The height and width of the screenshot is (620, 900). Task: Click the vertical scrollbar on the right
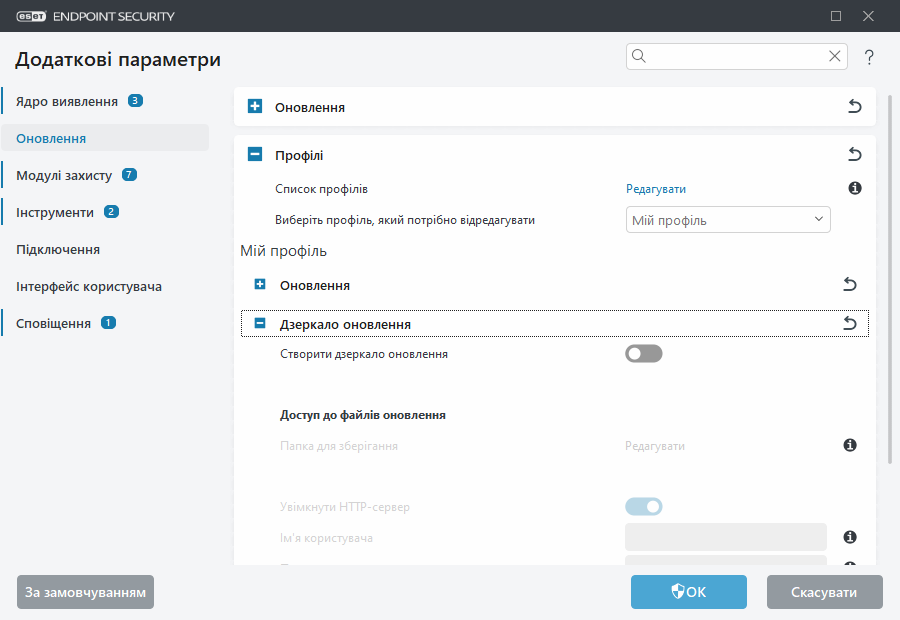click(890, 279)
